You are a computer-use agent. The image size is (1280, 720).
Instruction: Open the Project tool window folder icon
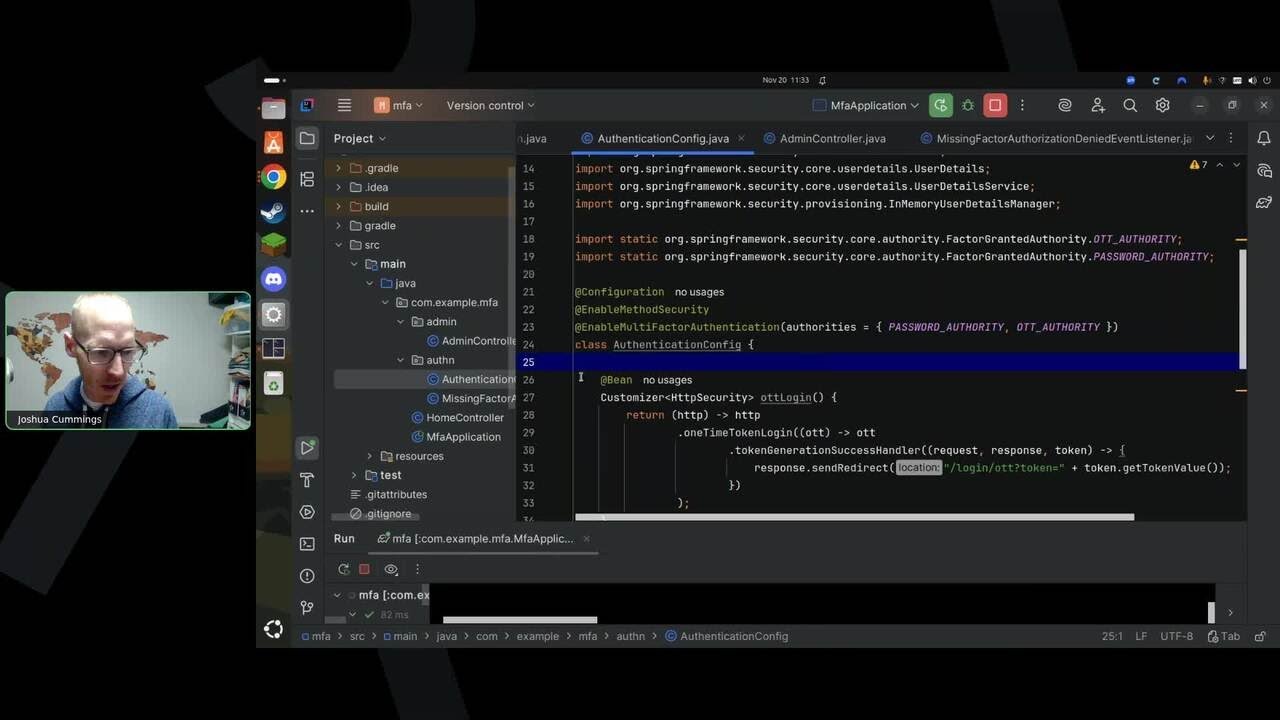307,138
